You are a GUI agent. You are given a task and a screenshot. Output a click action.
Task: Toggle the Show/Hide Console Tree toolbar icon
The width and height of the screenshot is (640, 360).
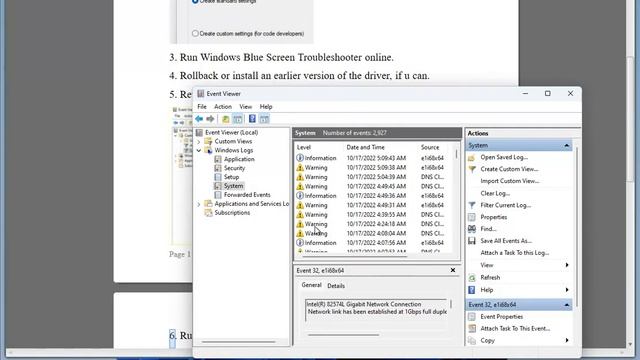pos(238,119)
